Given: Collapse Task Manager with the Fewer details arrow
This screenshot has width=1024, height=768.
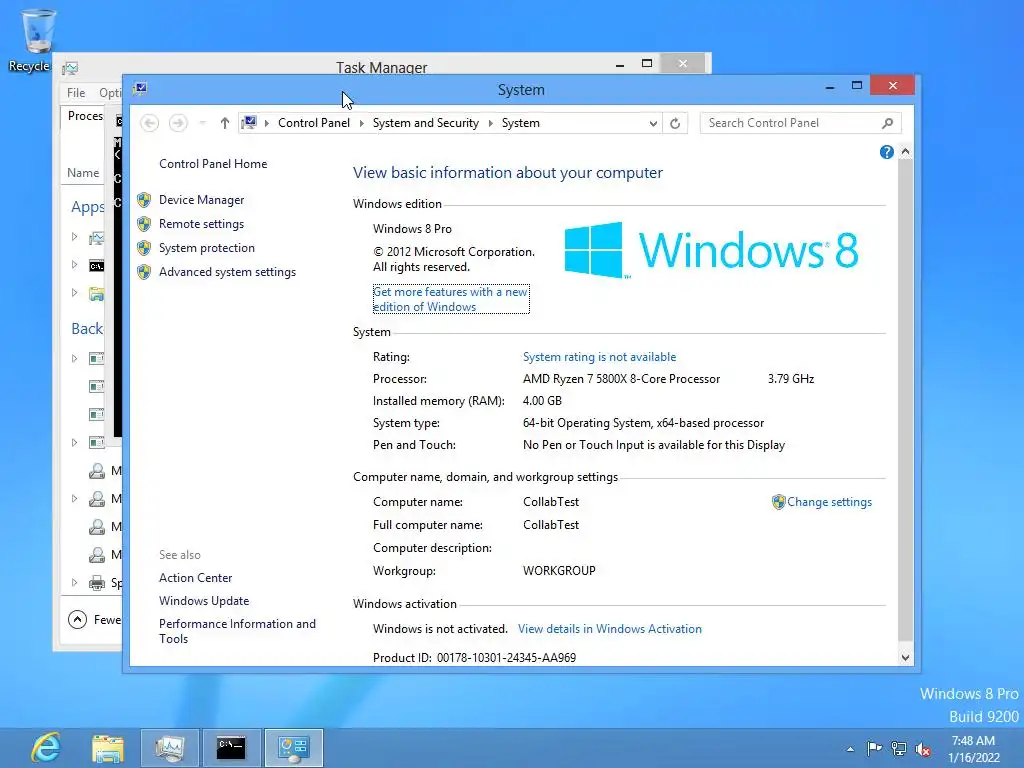Looking at the screenshot, I should [x=77, y=619].
